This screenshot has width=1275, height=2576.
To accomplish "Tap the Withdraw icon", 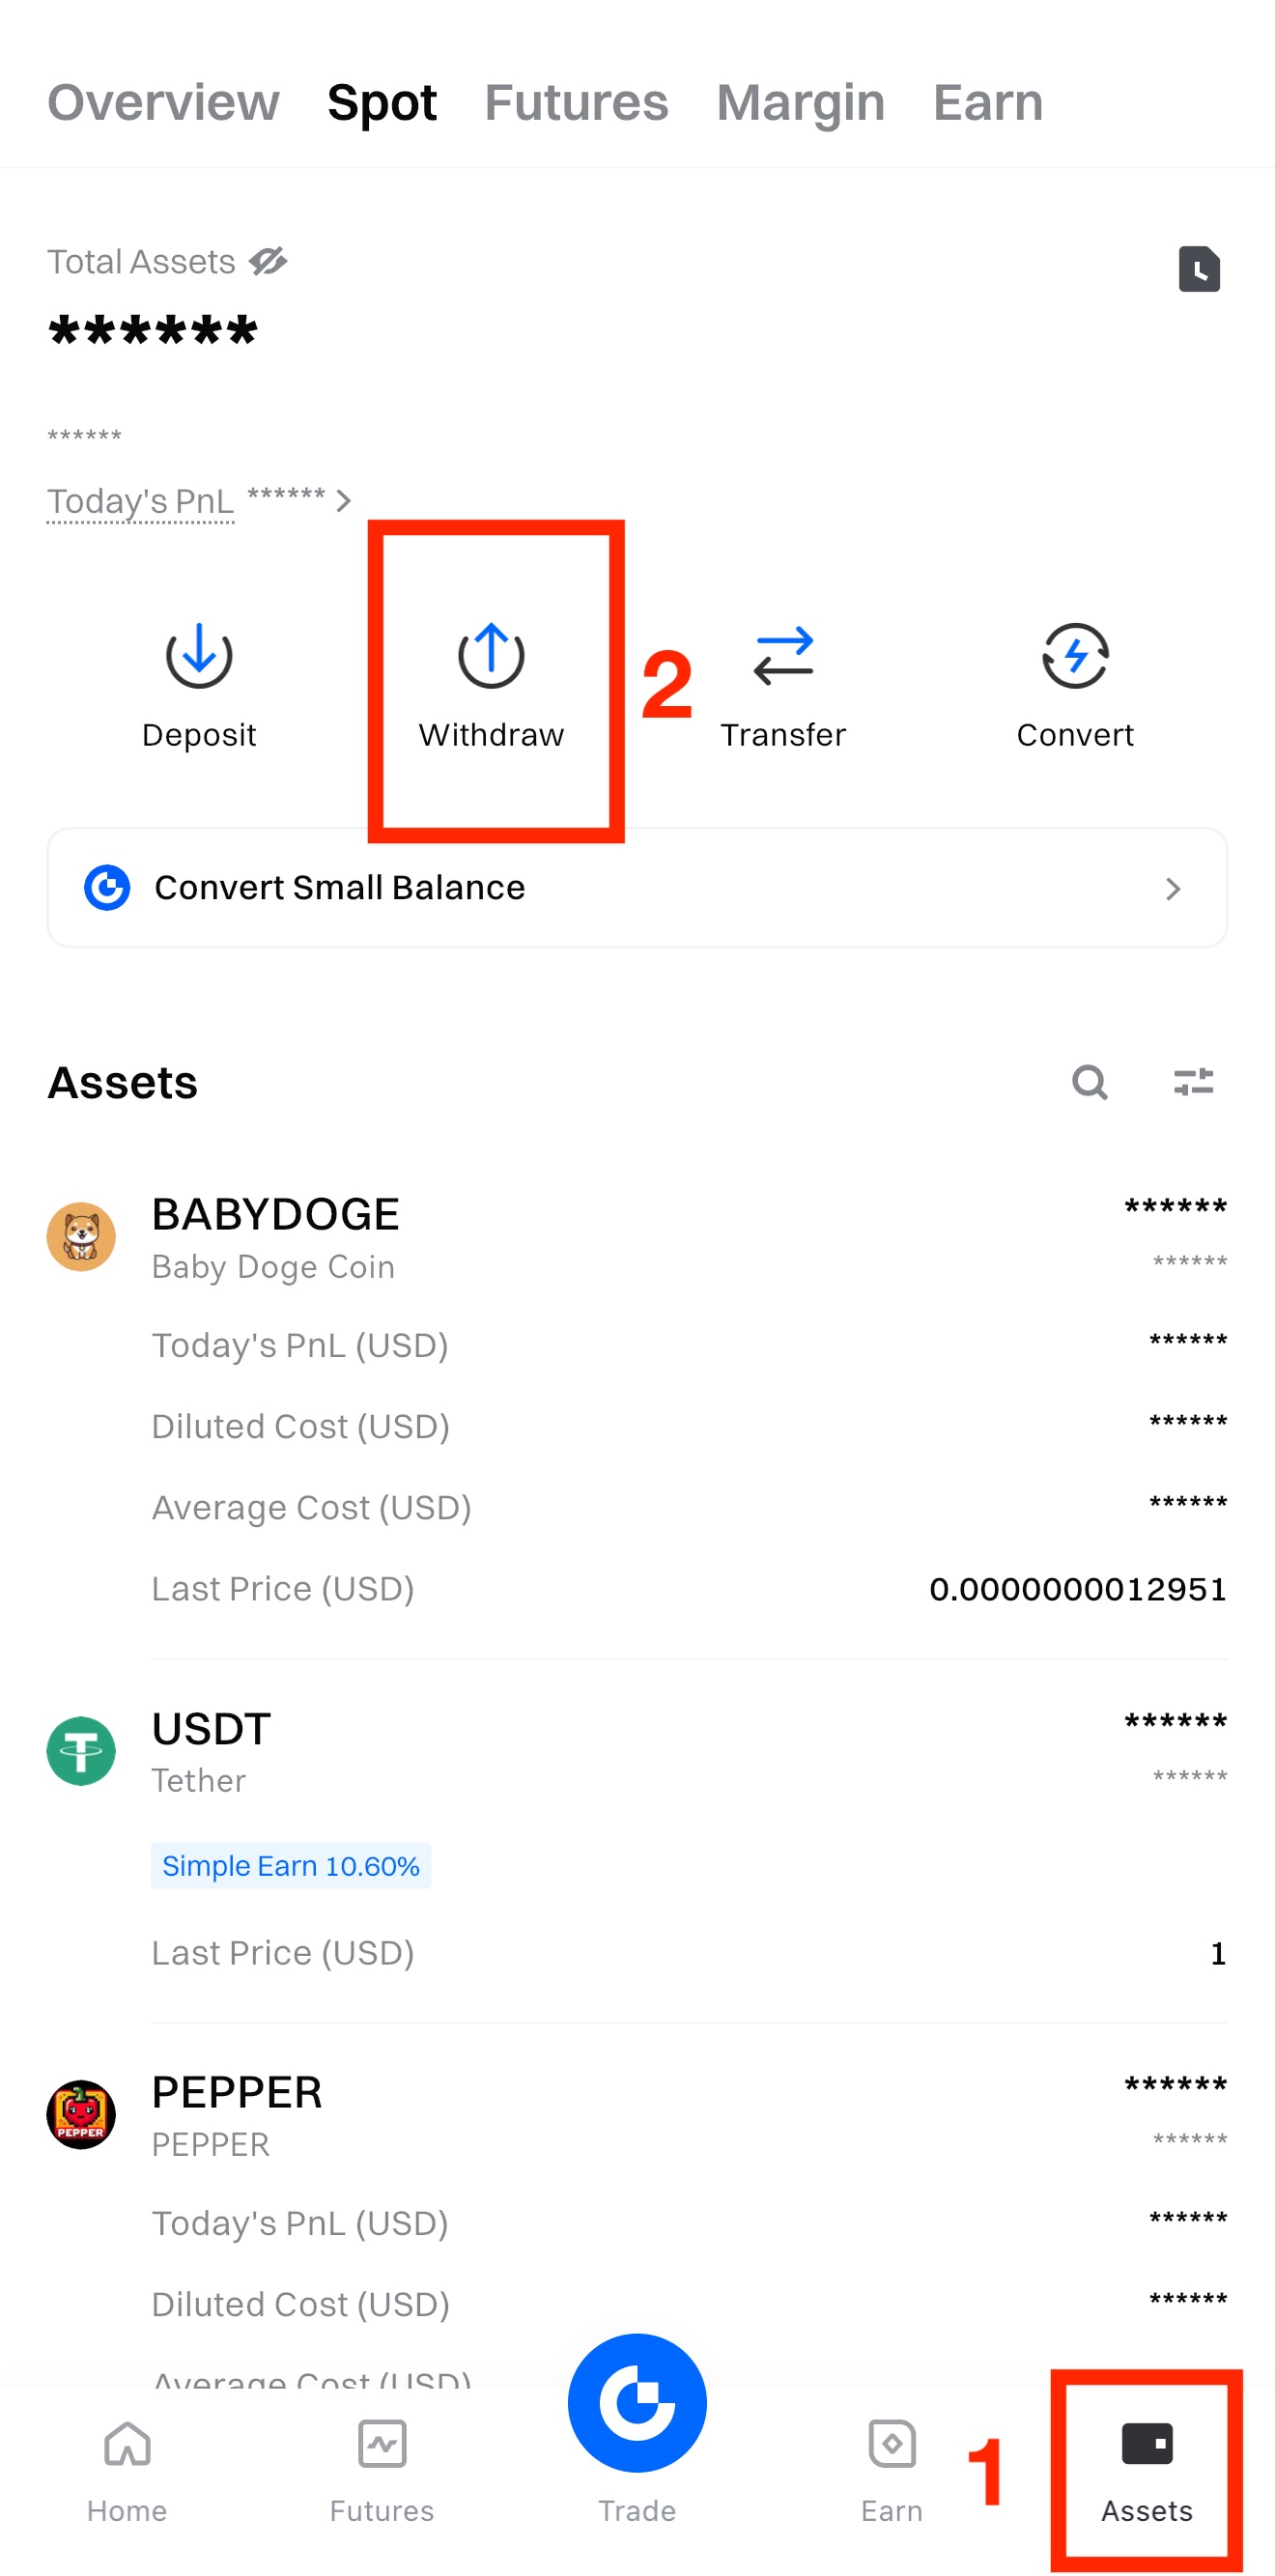I will (x=491, y=656).
